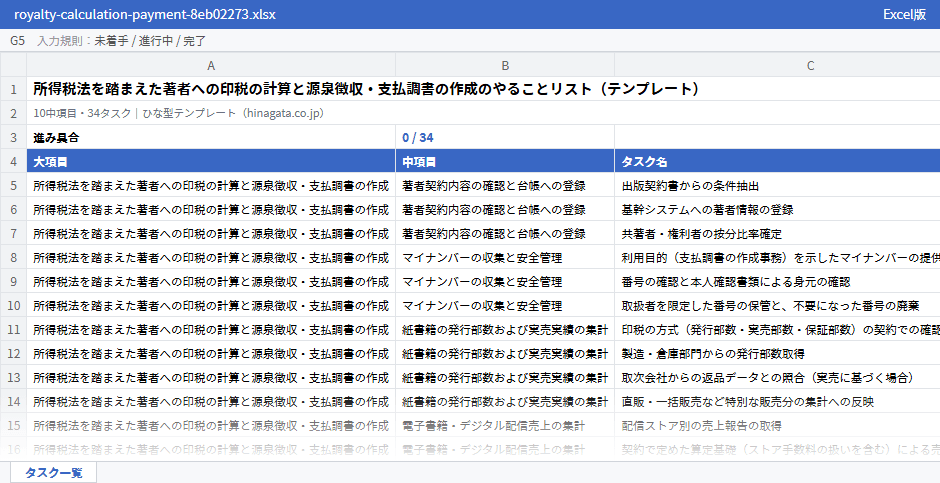
Task: Select row header 4
Action: pyautogui.click(x=13, y=161)
